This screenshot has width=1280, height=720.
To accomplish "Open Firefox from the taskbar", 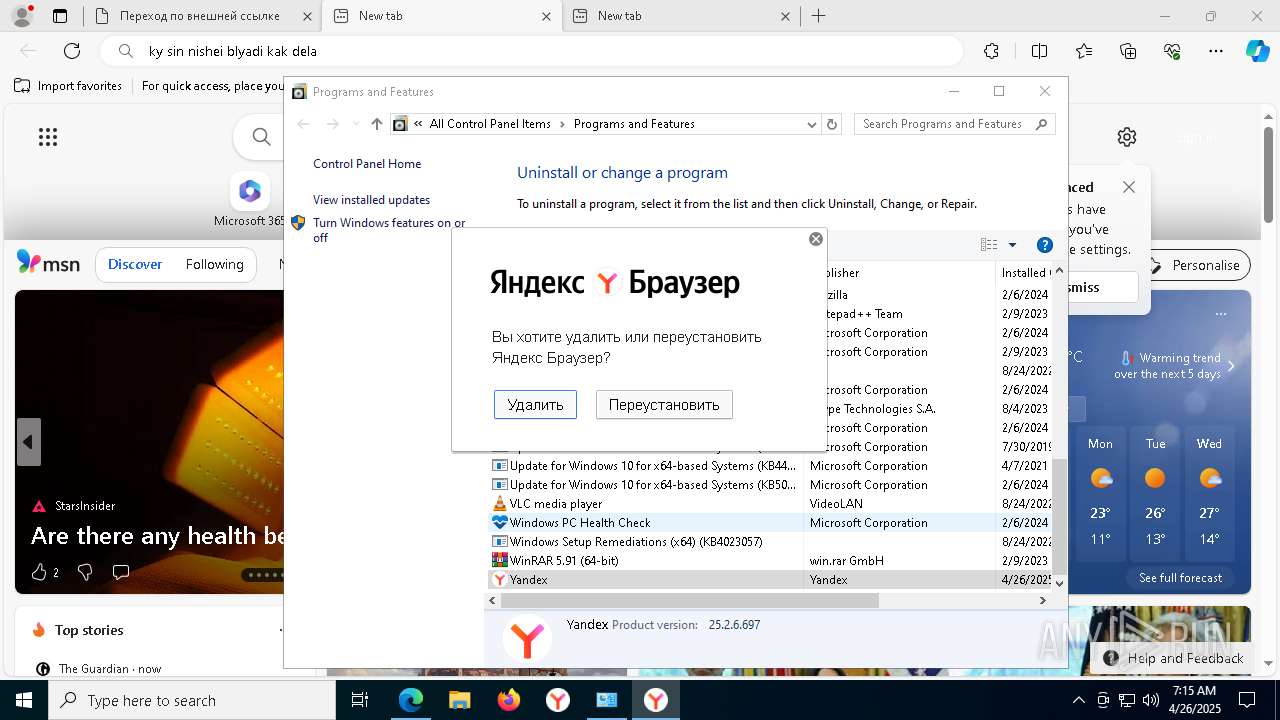I will [x=508, y=700].
